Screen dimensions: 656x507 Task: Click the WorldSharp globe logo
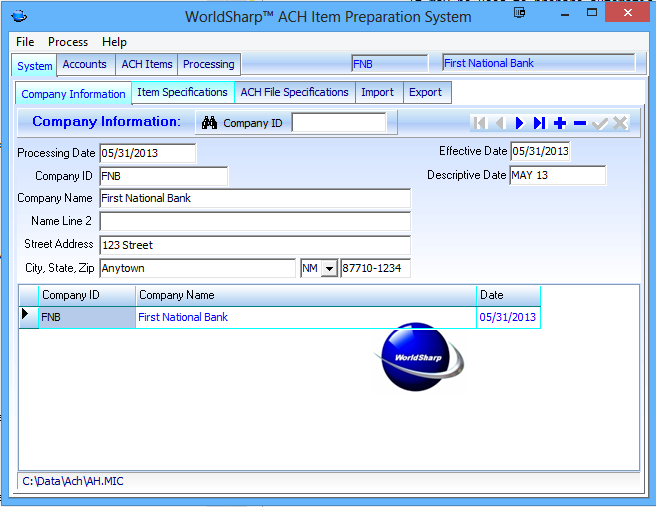tap(419, 357)
